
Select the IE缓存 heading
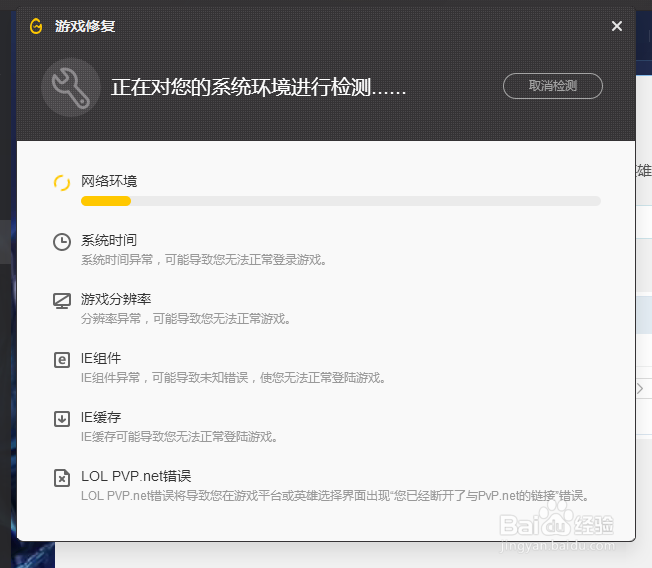tap(101, 417)
